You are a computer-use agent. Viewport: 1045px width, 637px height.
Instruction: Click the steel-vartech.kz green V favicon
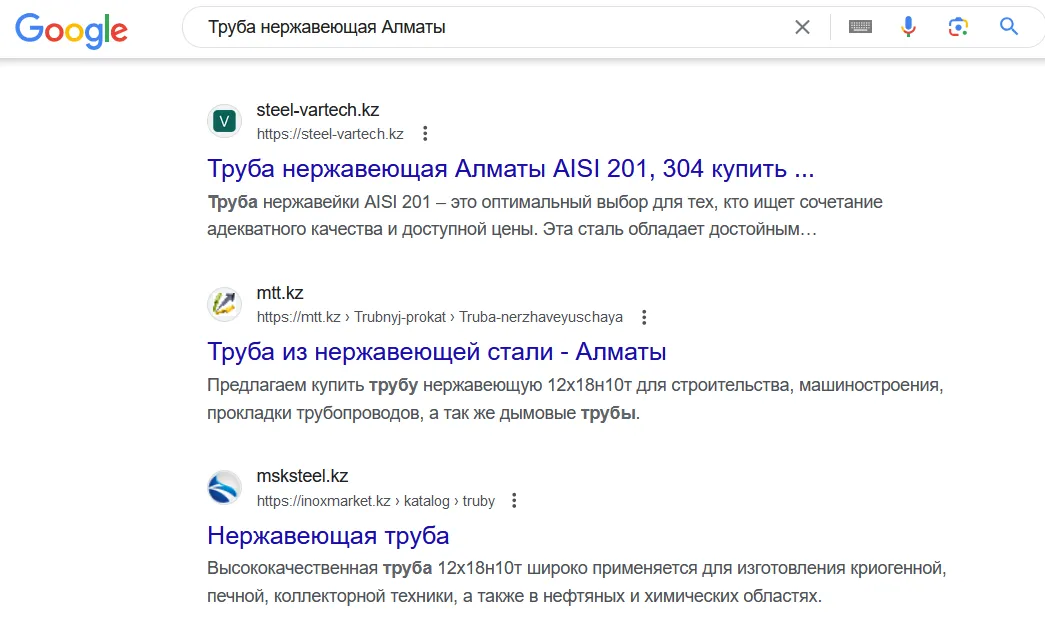click(x=225, y=121)
